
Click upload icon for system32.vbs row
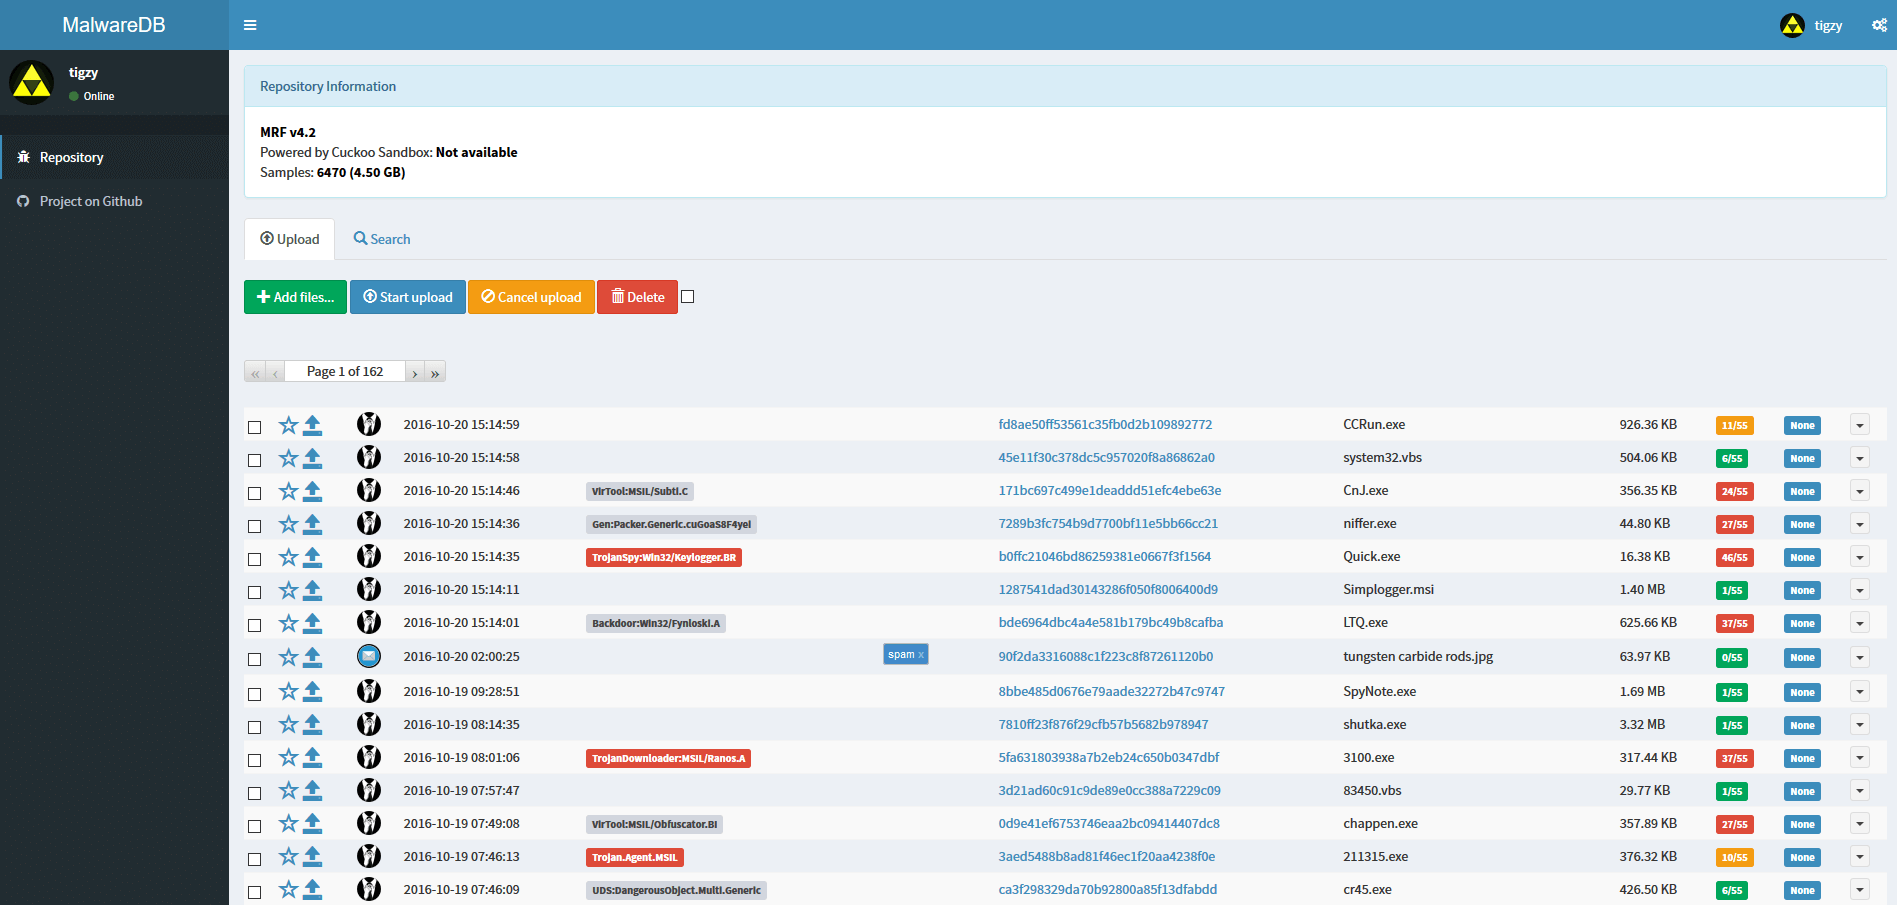click(x=313, y=458)
